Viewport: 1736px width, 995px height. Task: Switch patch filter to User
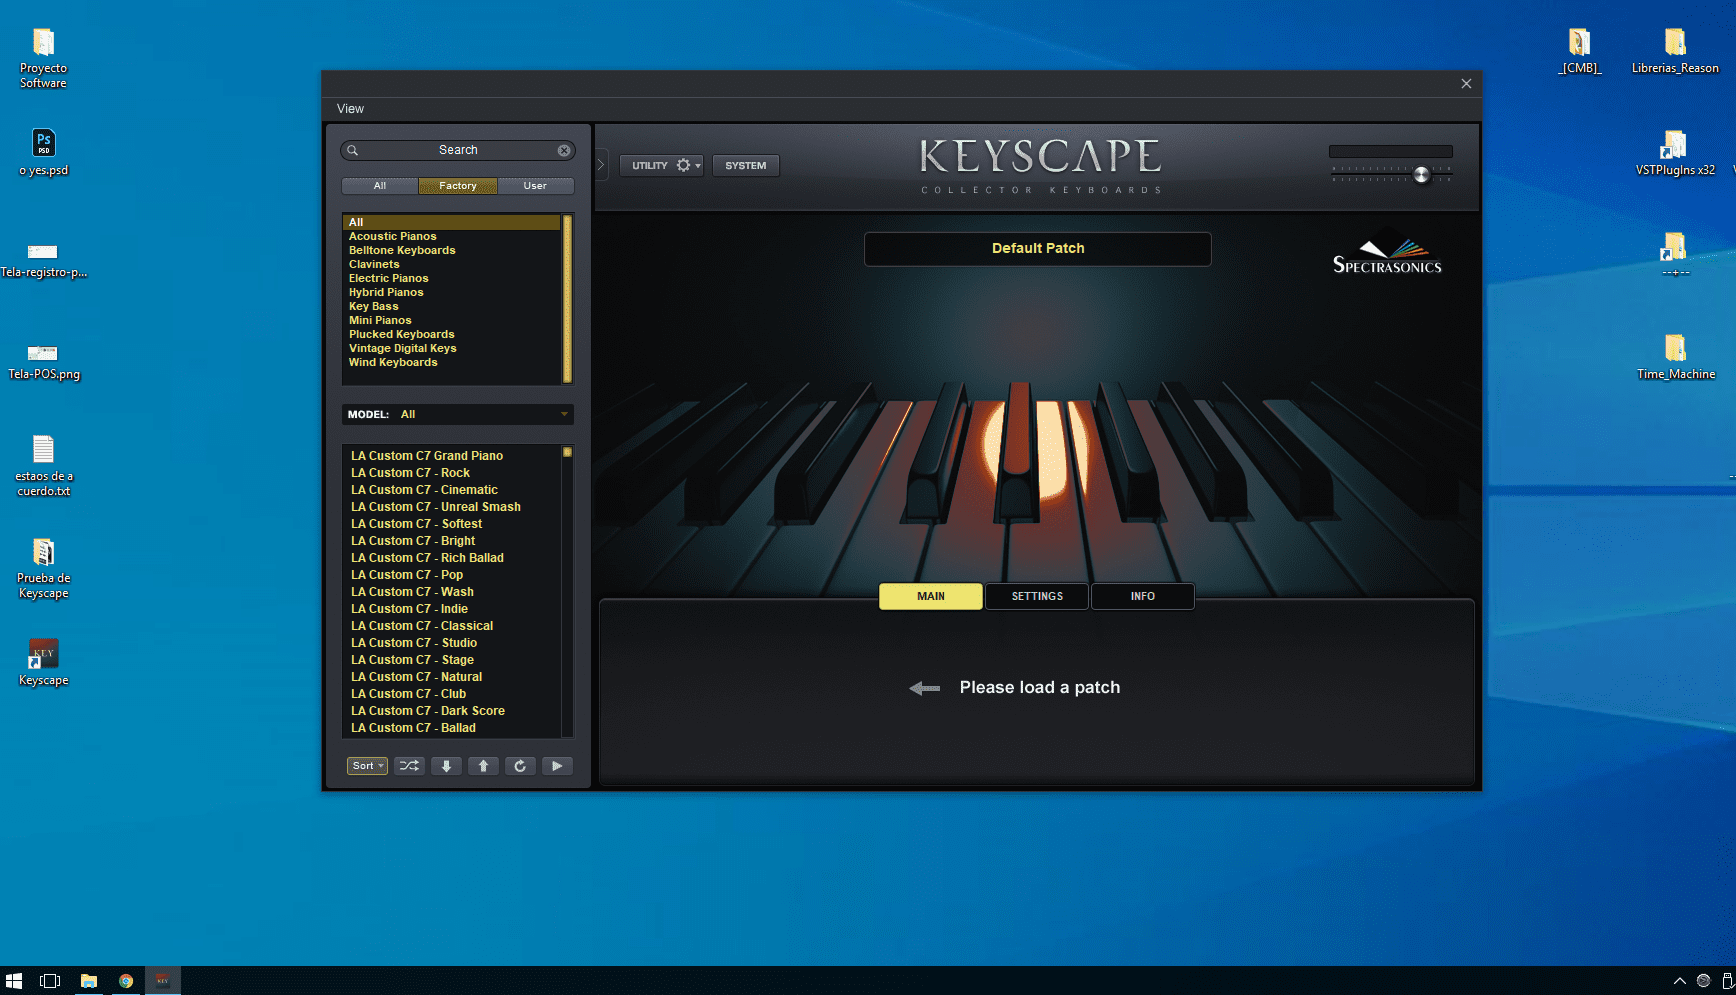click(536, 185)
